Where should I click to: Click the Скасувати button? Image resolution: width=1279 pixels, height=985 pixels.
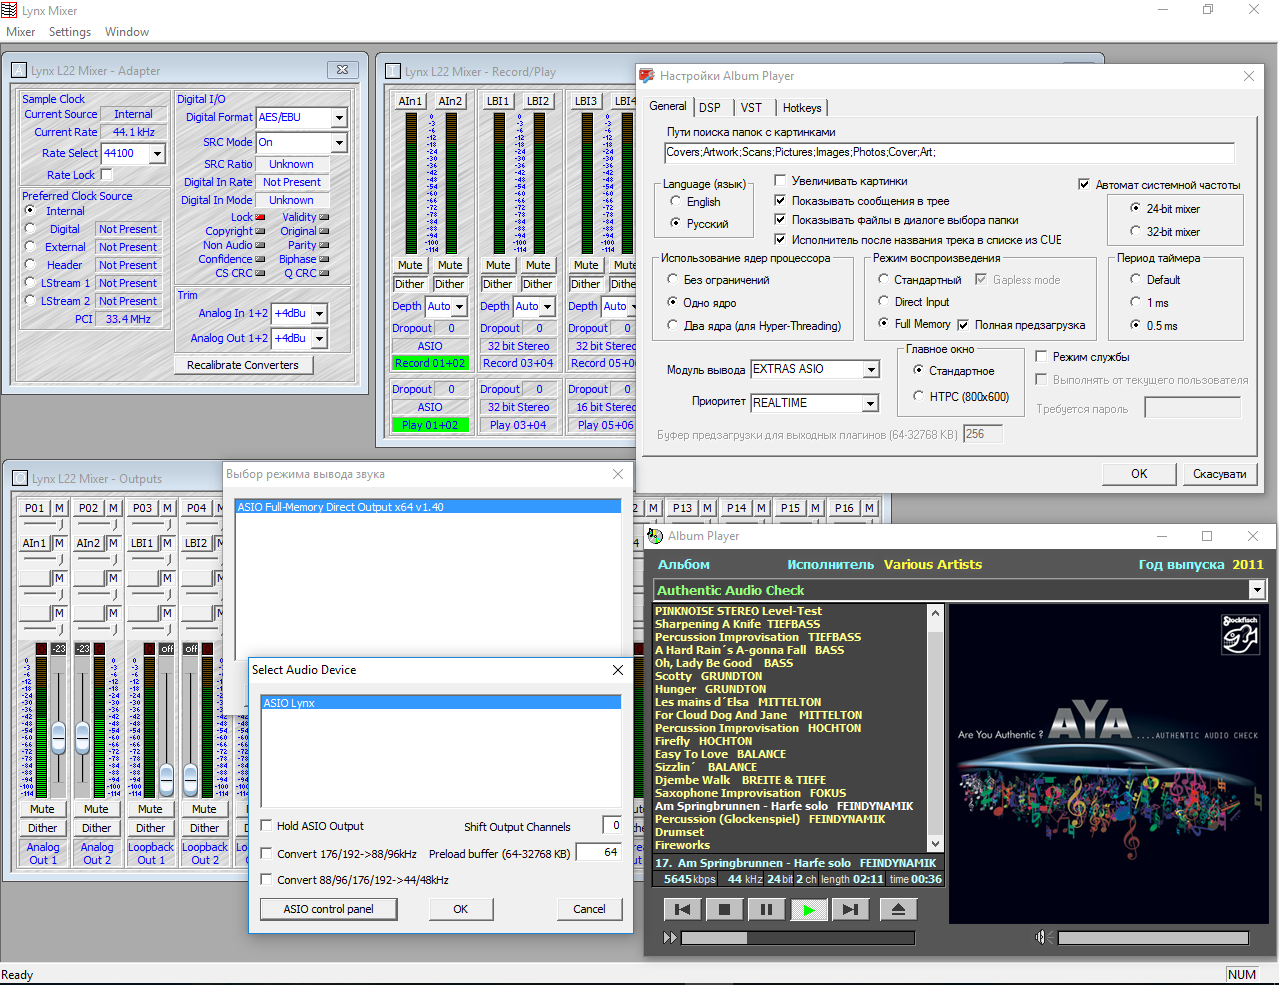pyautogui.click(x=1220, y=474)
